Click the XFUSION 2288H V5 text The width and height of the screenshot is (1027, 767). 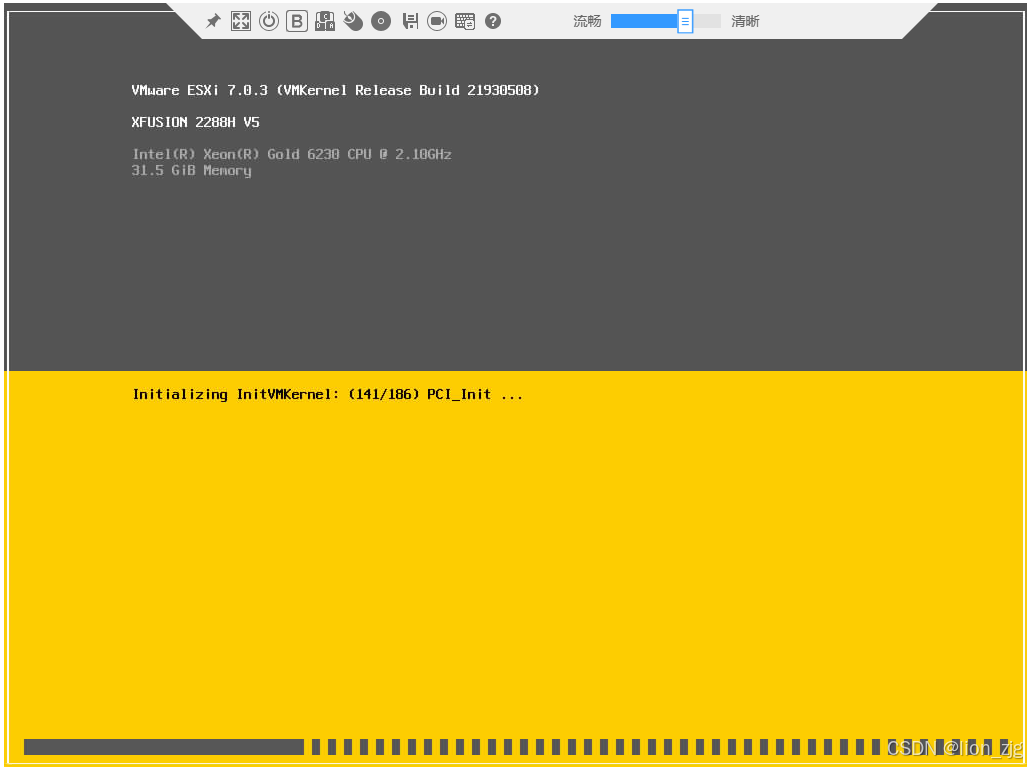tap(195, 122)
